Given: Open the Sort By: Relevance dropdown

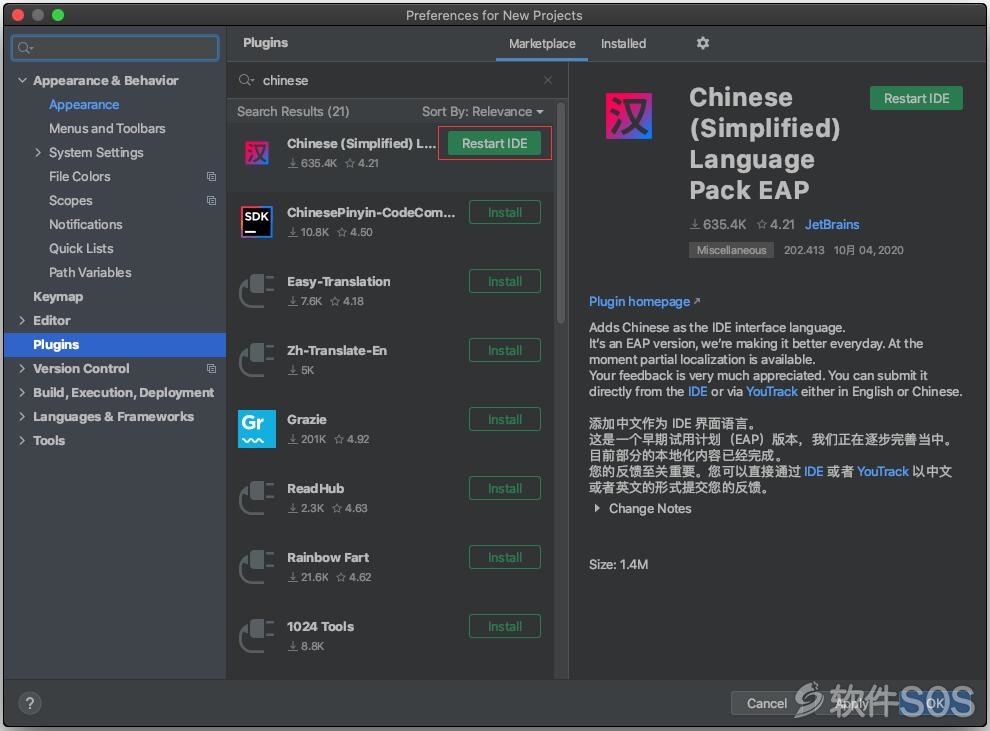Looking at the screenshot, I should [482, 112].
